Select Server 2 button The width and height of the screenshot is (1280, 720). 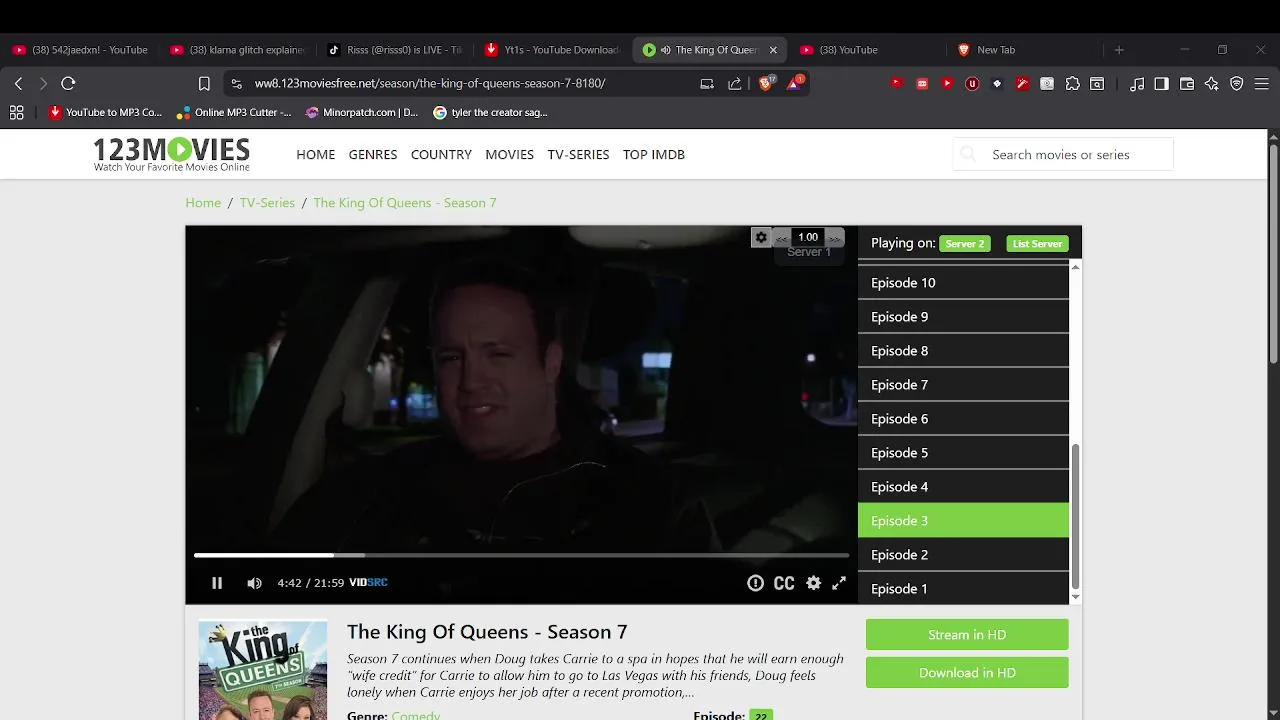[965, 243]
